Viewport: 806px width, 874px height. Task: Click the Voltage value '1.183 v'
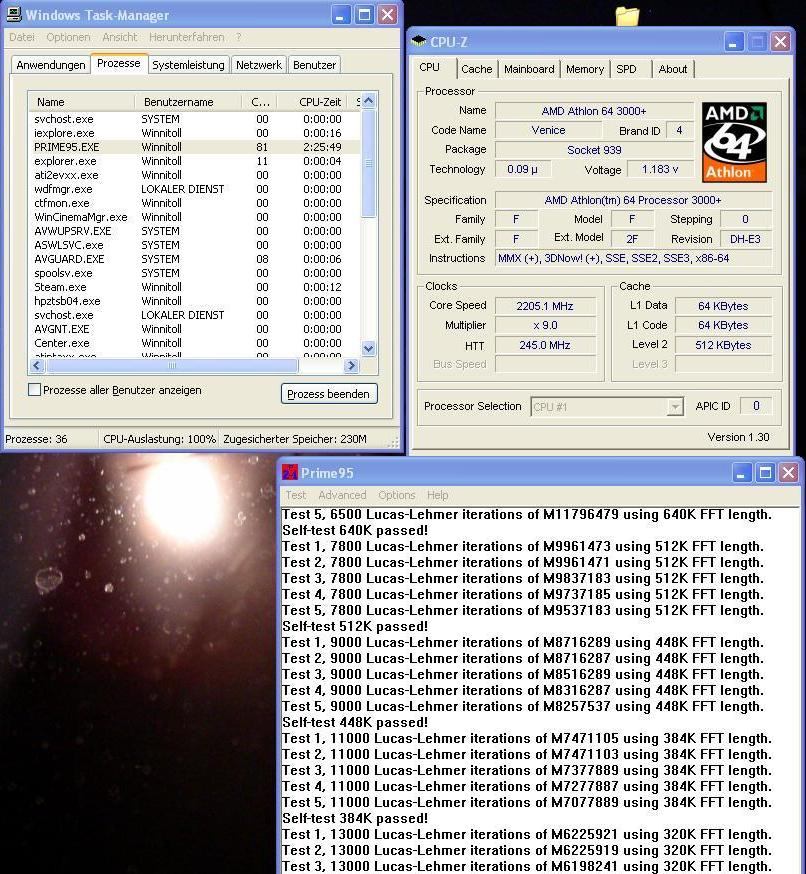point(660,169)
